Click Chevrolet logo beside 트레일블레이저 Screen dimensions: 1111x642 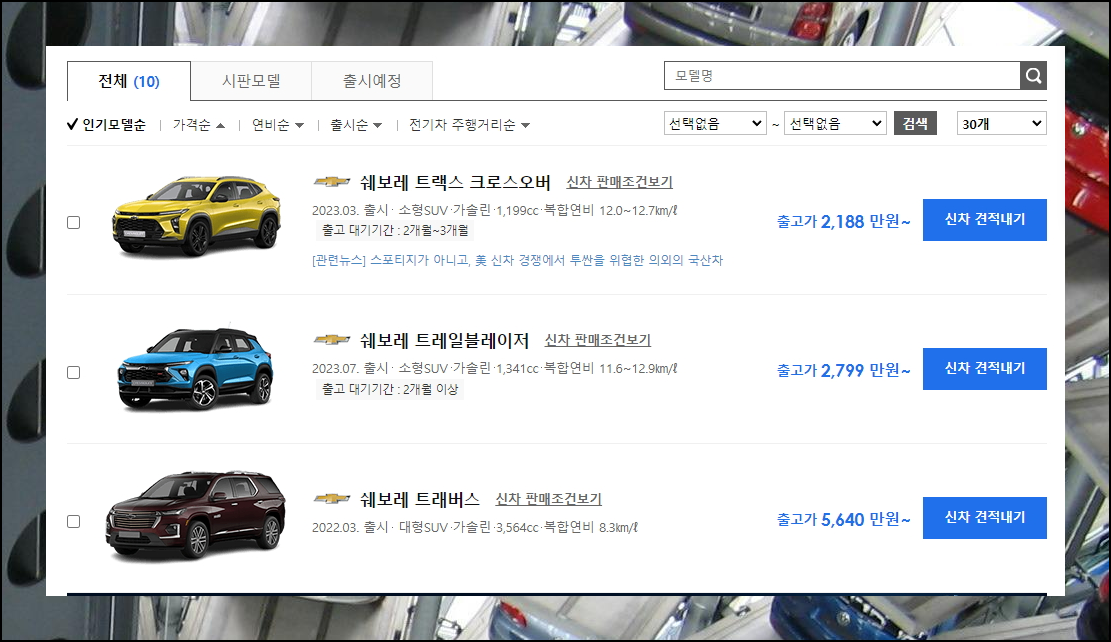pos(332,340)
